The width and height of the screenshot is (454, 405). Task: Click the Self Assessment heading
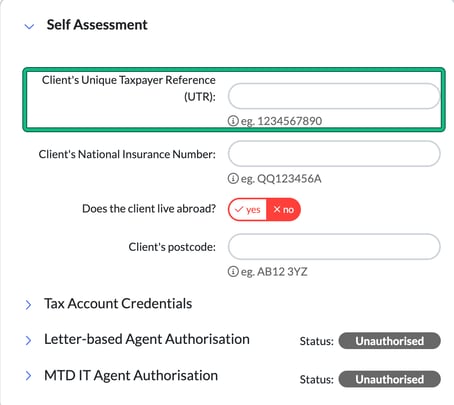(97, 25)
